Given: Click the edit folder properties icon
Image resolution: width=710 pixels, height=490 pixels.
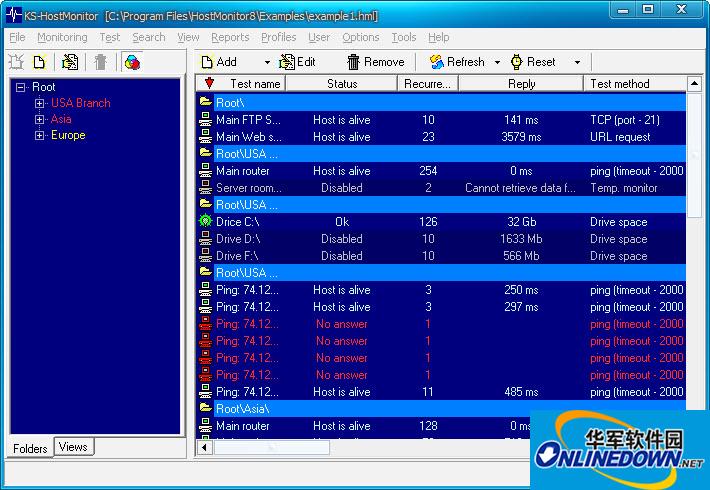Looking at the screenshot, I should [x=70, y=62].
